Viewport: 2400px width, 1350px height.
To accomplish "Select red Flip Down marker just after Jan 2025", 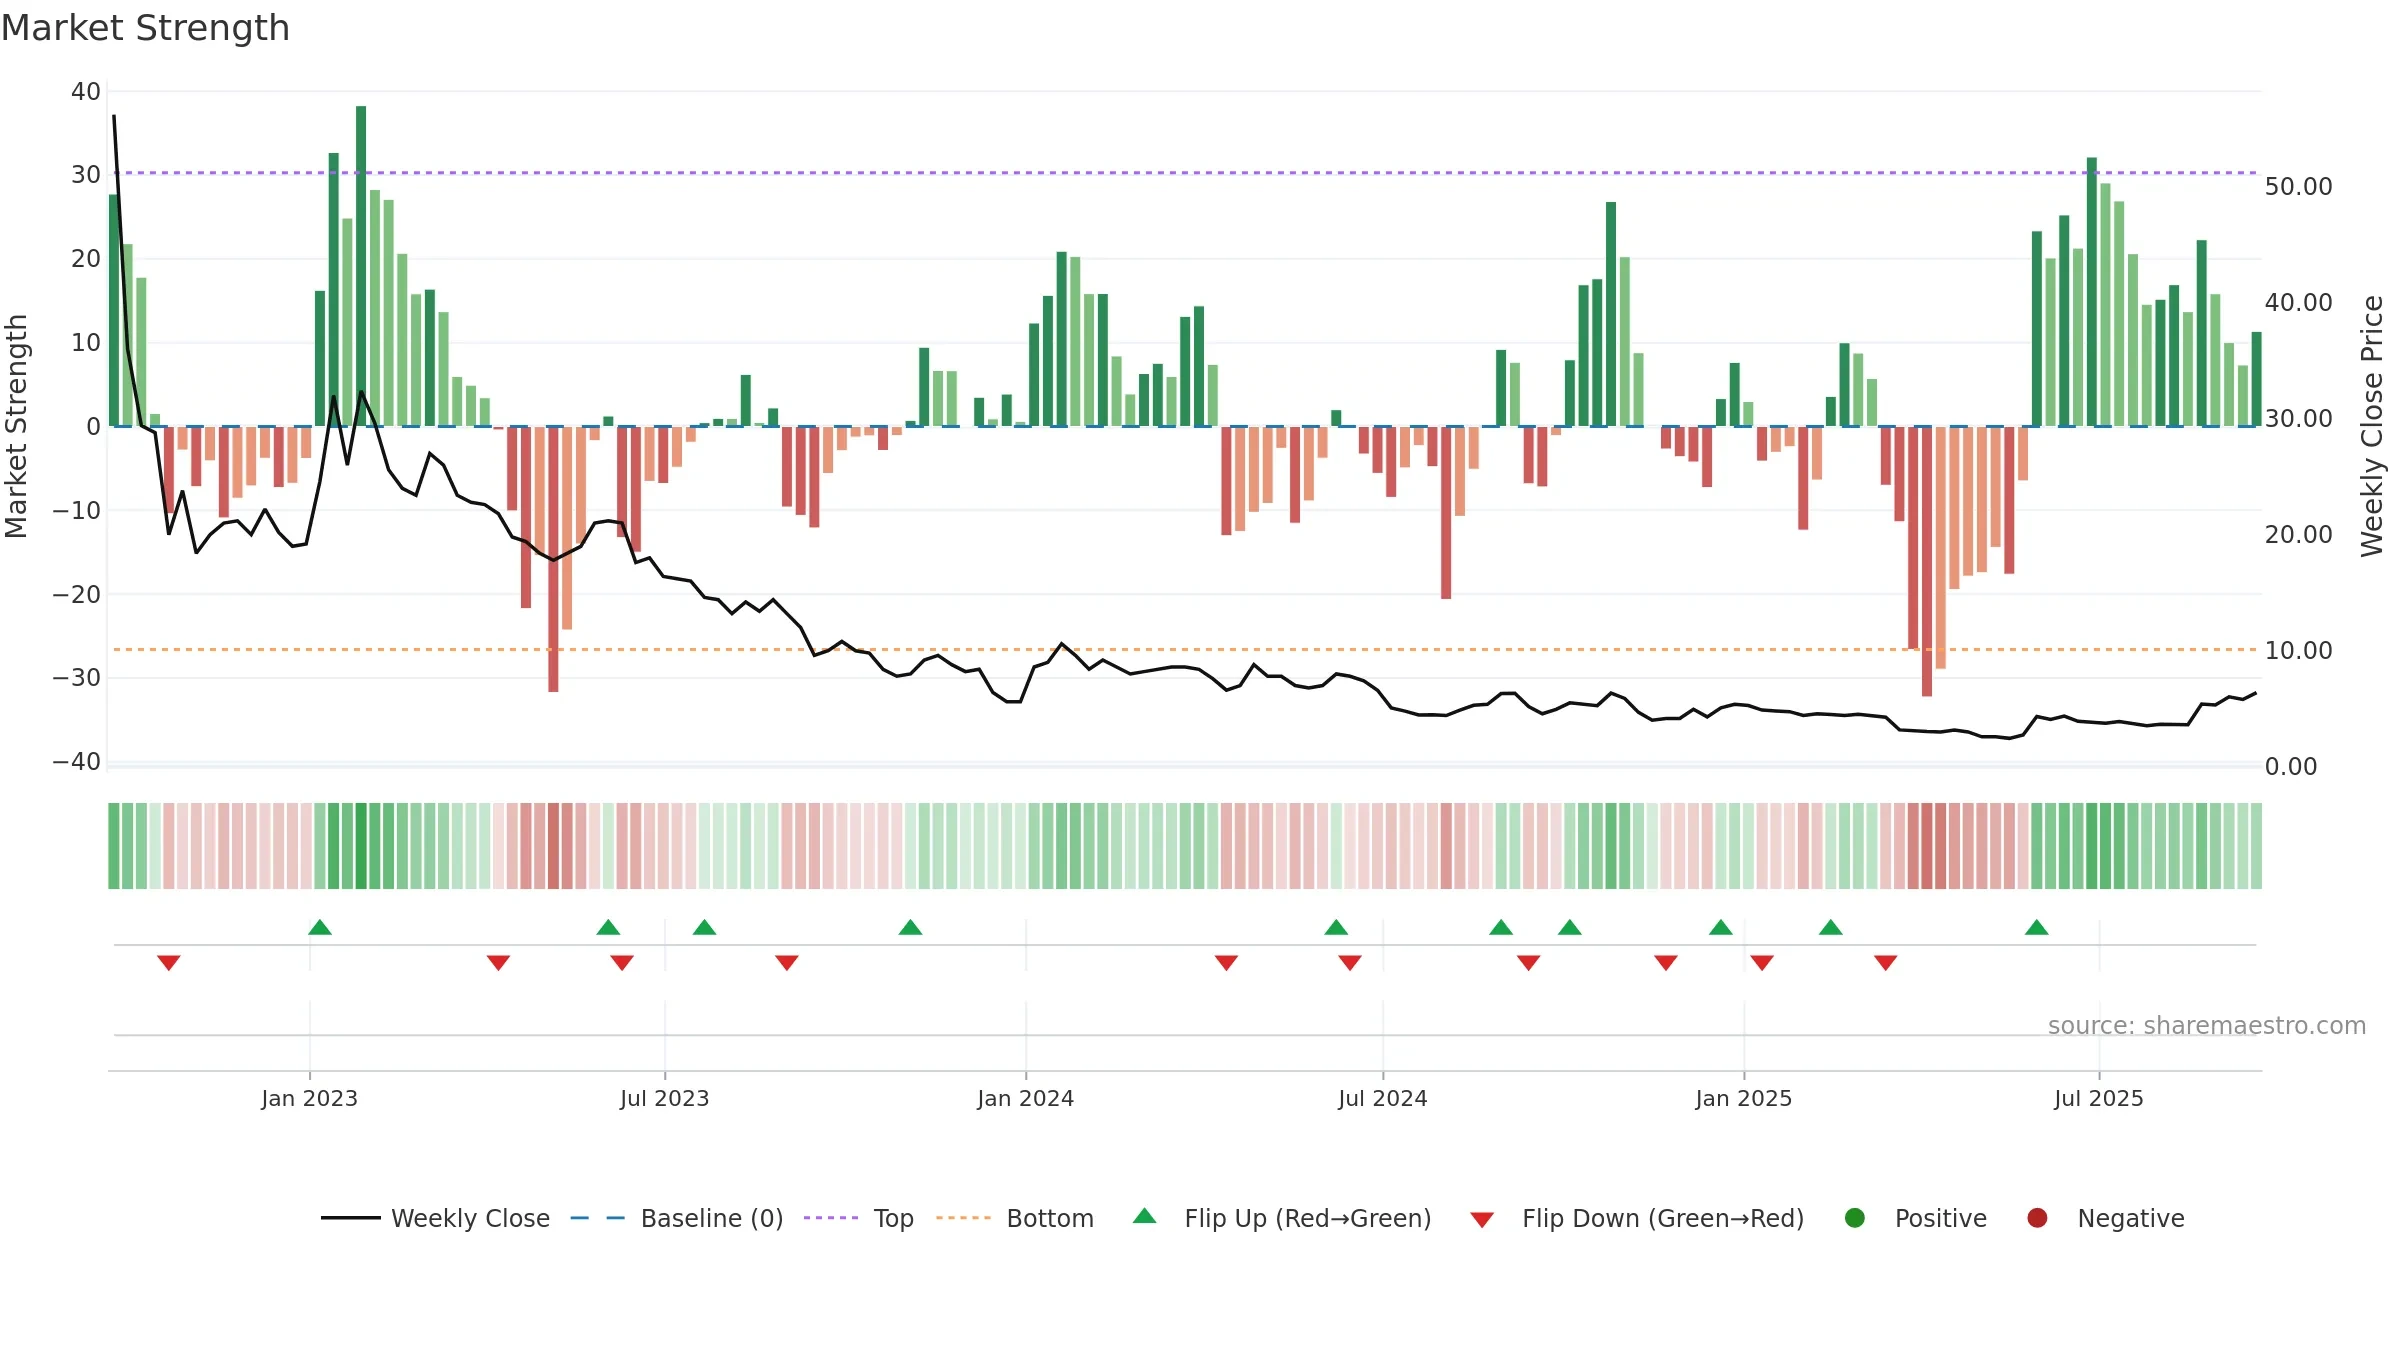I will [x=1762, y=963].
